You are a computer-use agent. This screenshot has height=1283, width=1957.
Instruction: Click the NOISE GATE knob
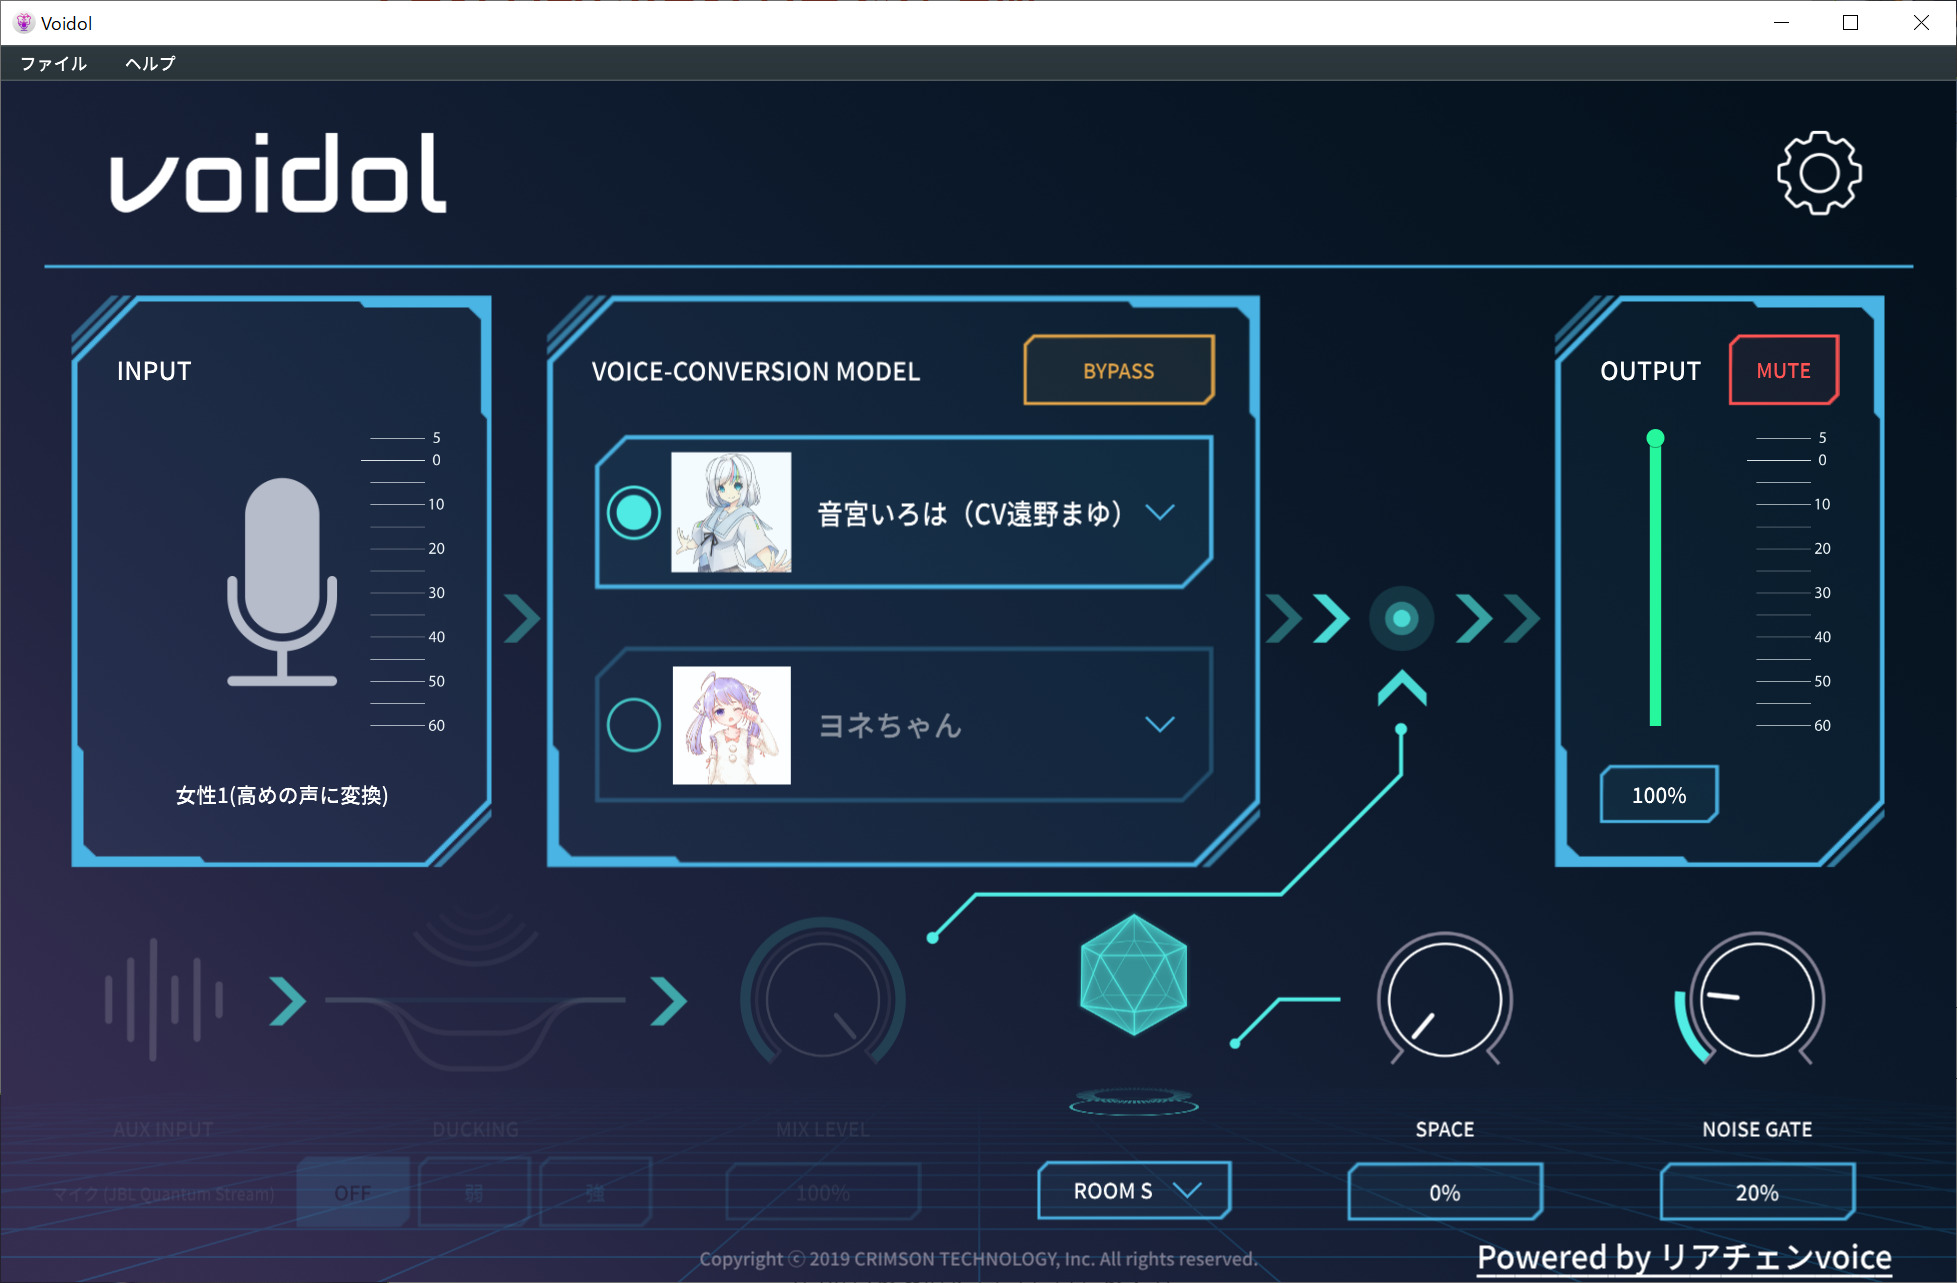[1756, 997]
